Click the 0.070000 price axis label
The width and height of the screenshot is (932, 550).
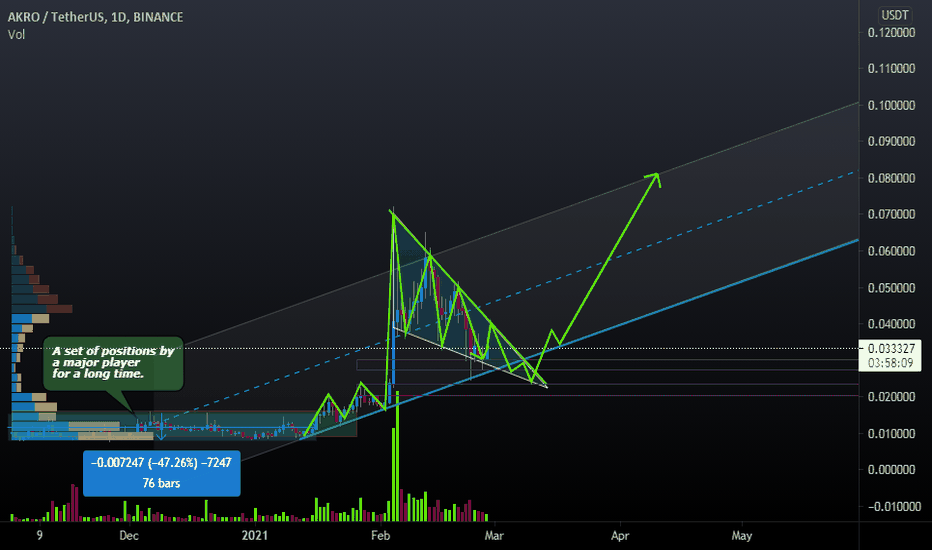click(891, 214)
